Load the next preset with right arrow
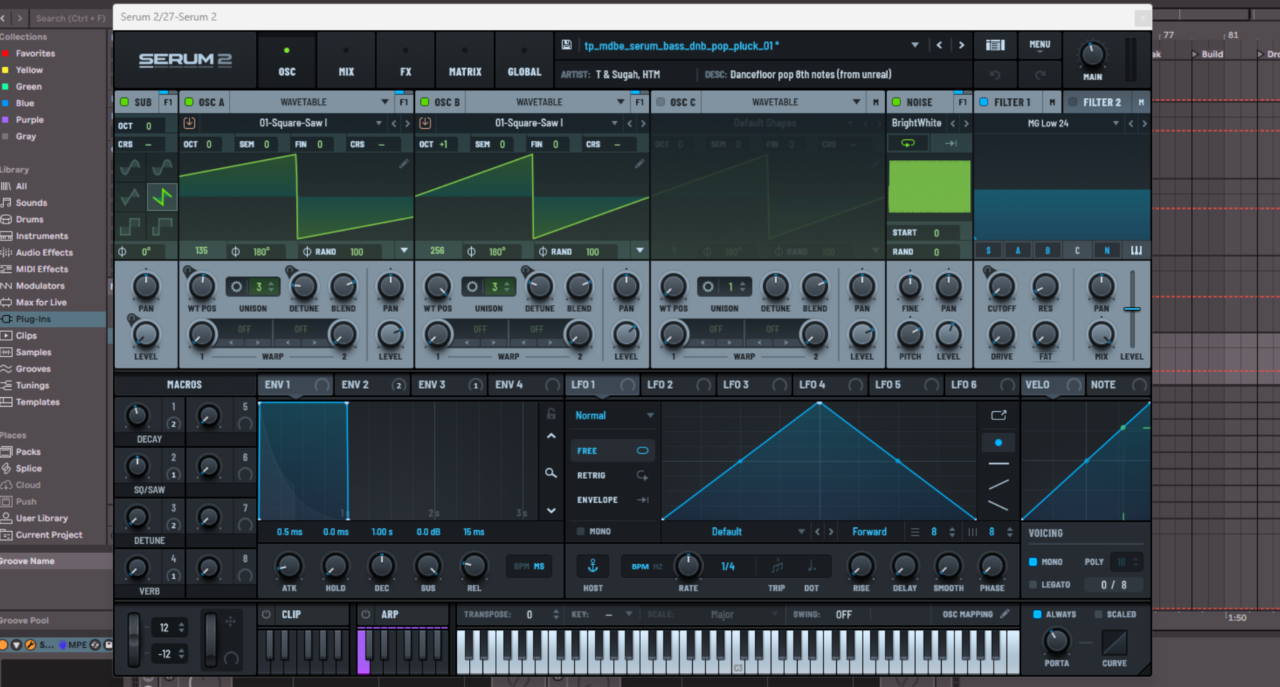The height and width of the screenshot is (687, 1280). click(961, 45)
